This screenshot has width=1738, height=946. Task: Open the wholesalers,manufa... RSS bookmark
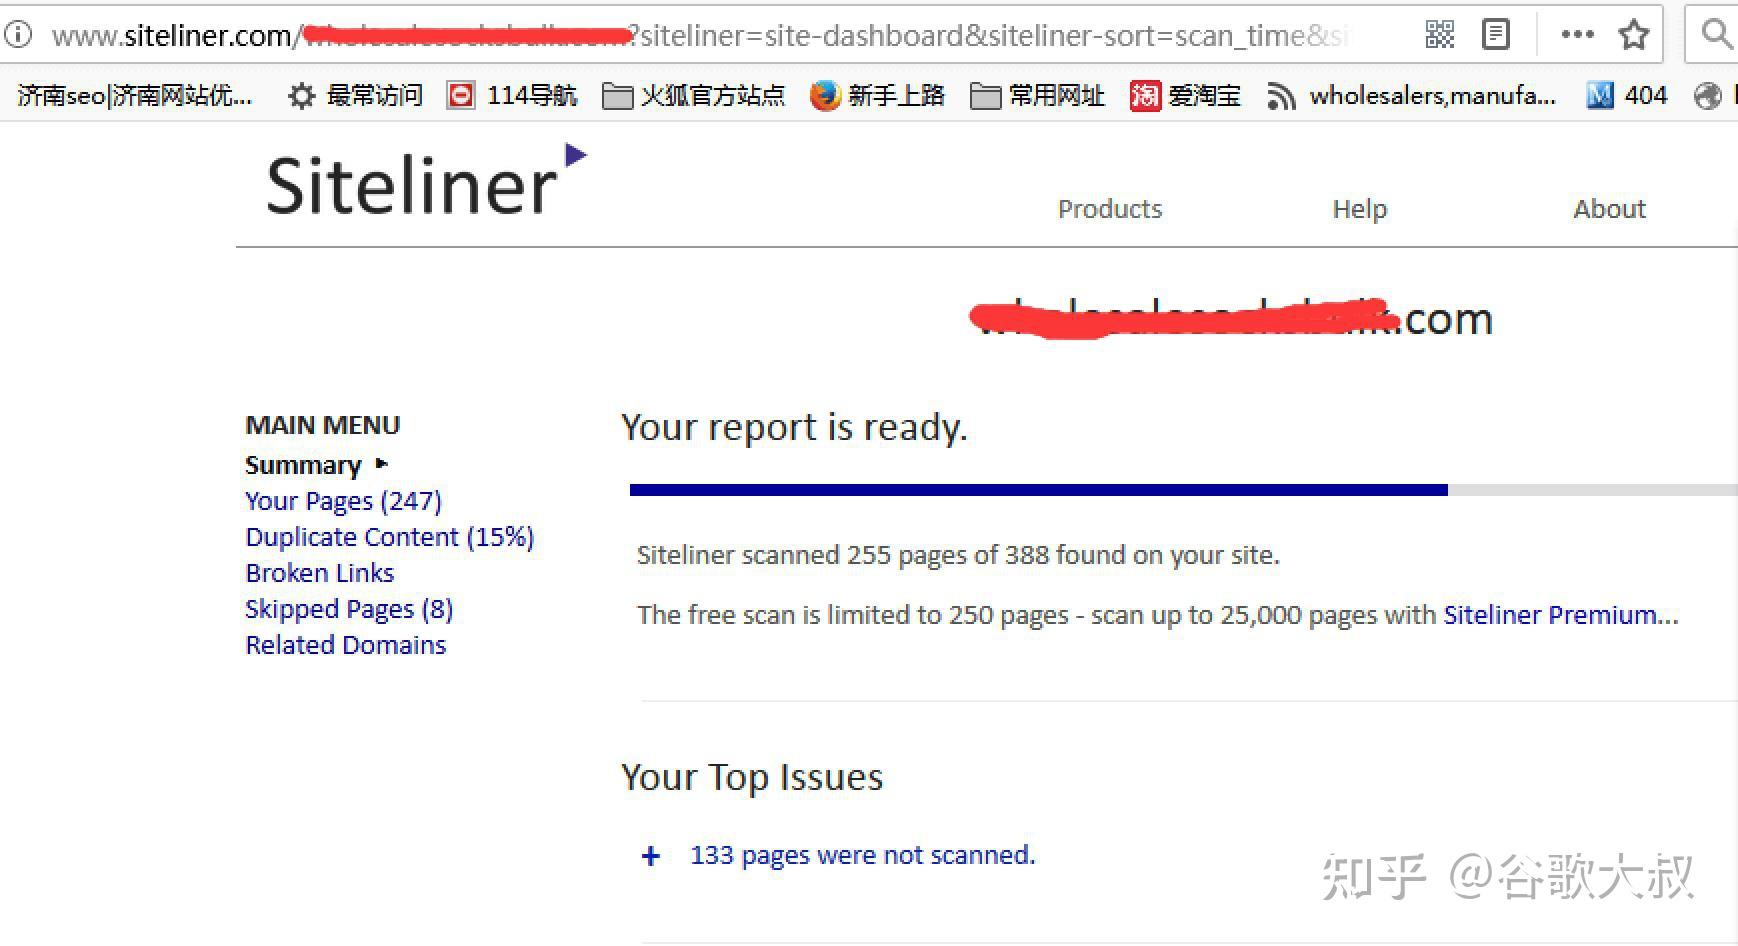1411,95
